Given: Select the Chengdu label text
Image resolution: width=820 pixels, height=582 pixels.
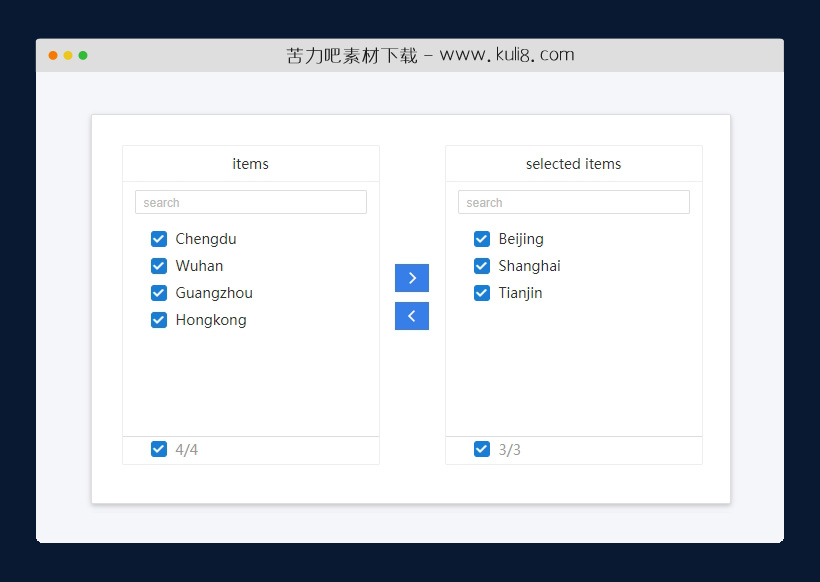Looking at the screenshot, I should [x=206, y=239].
